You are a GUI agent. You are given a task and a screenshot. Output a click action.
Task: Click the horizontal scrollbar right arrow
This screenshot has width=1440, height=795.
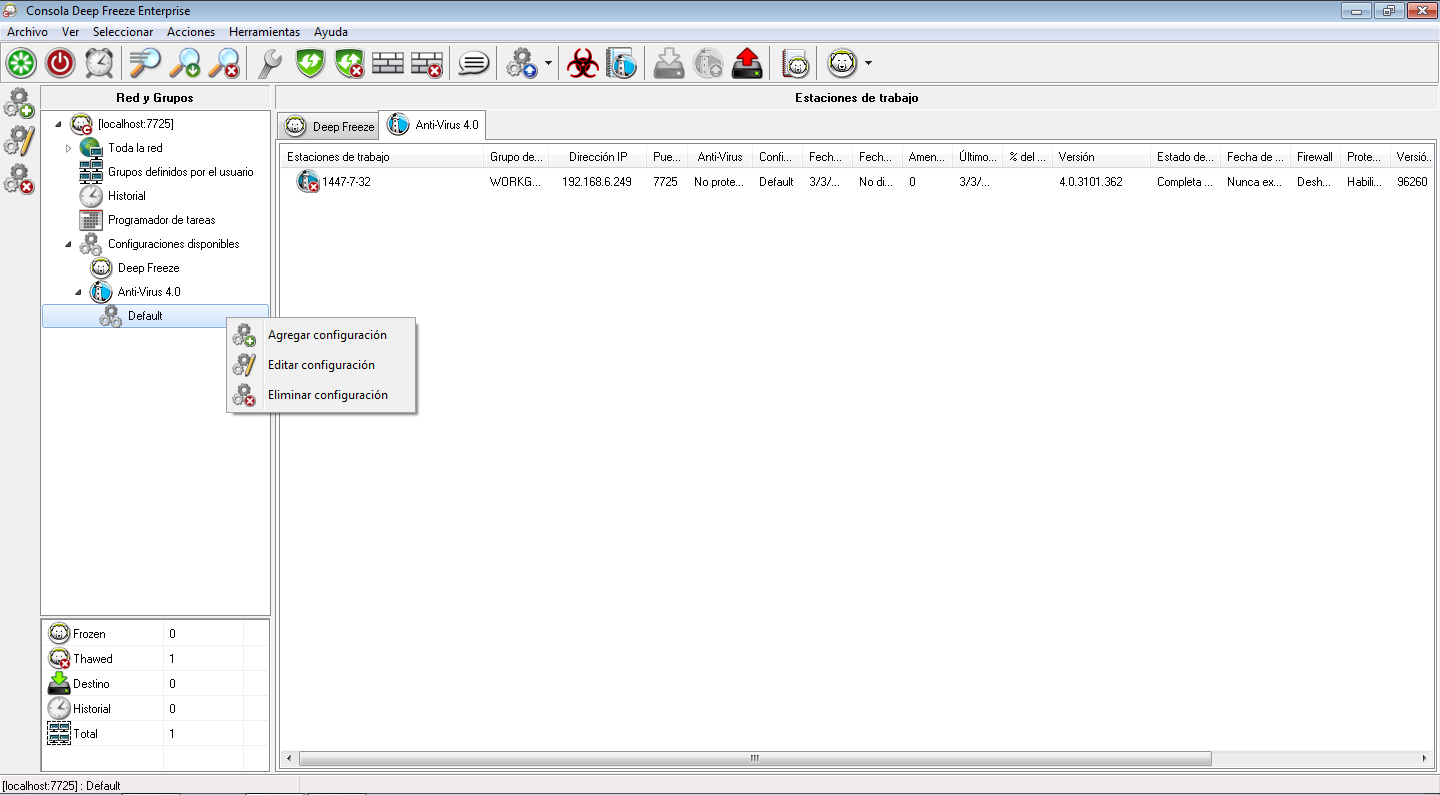1424,758
